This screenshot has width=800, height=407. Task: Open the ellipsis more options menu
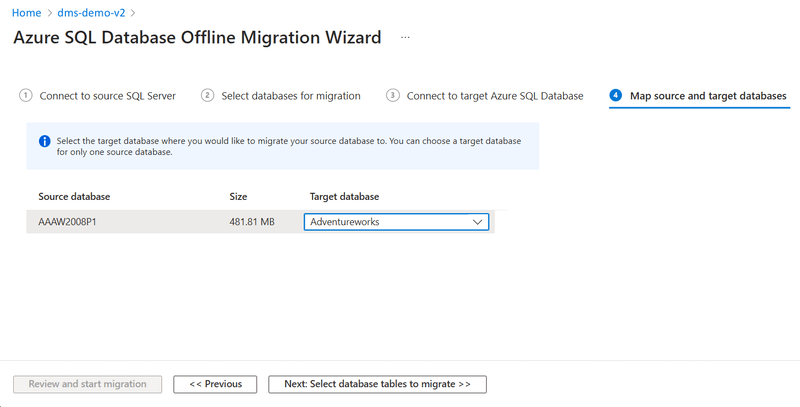(x=405, y=37)
